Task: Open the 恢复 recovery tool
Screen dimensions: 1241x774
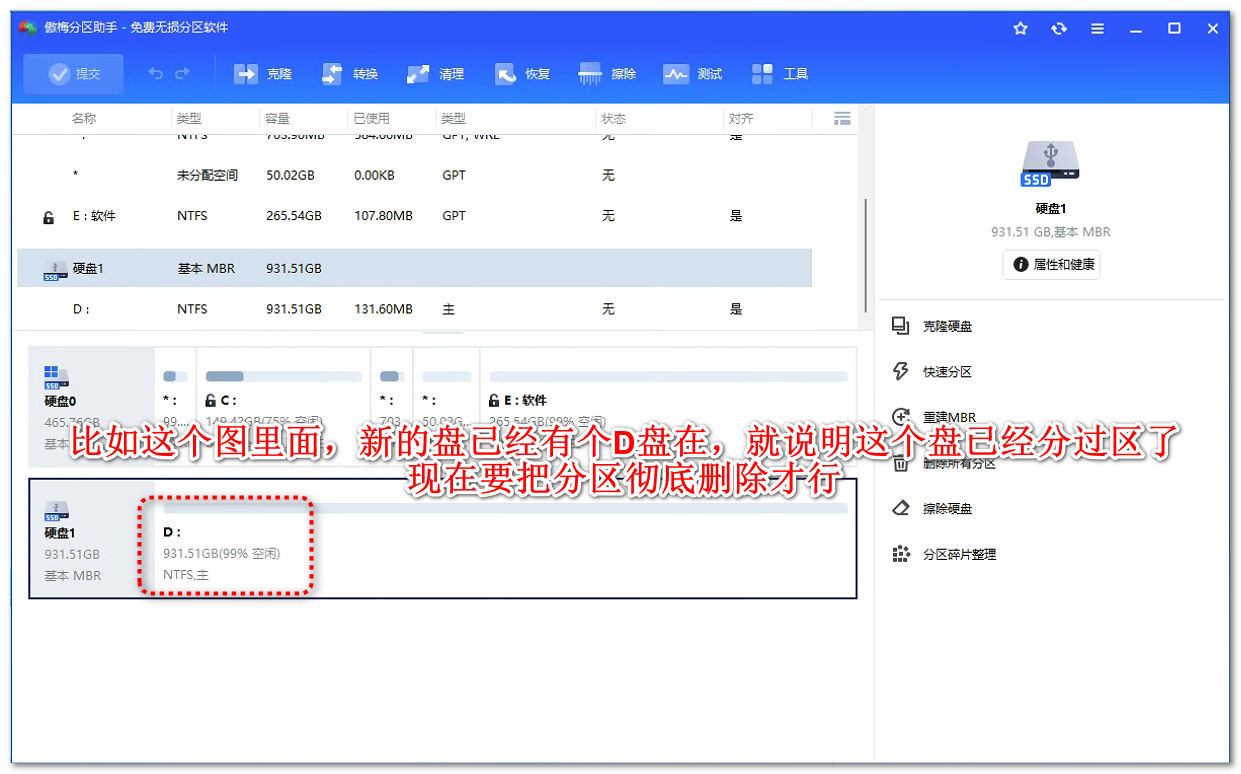Action: click(x=523, y=74)
